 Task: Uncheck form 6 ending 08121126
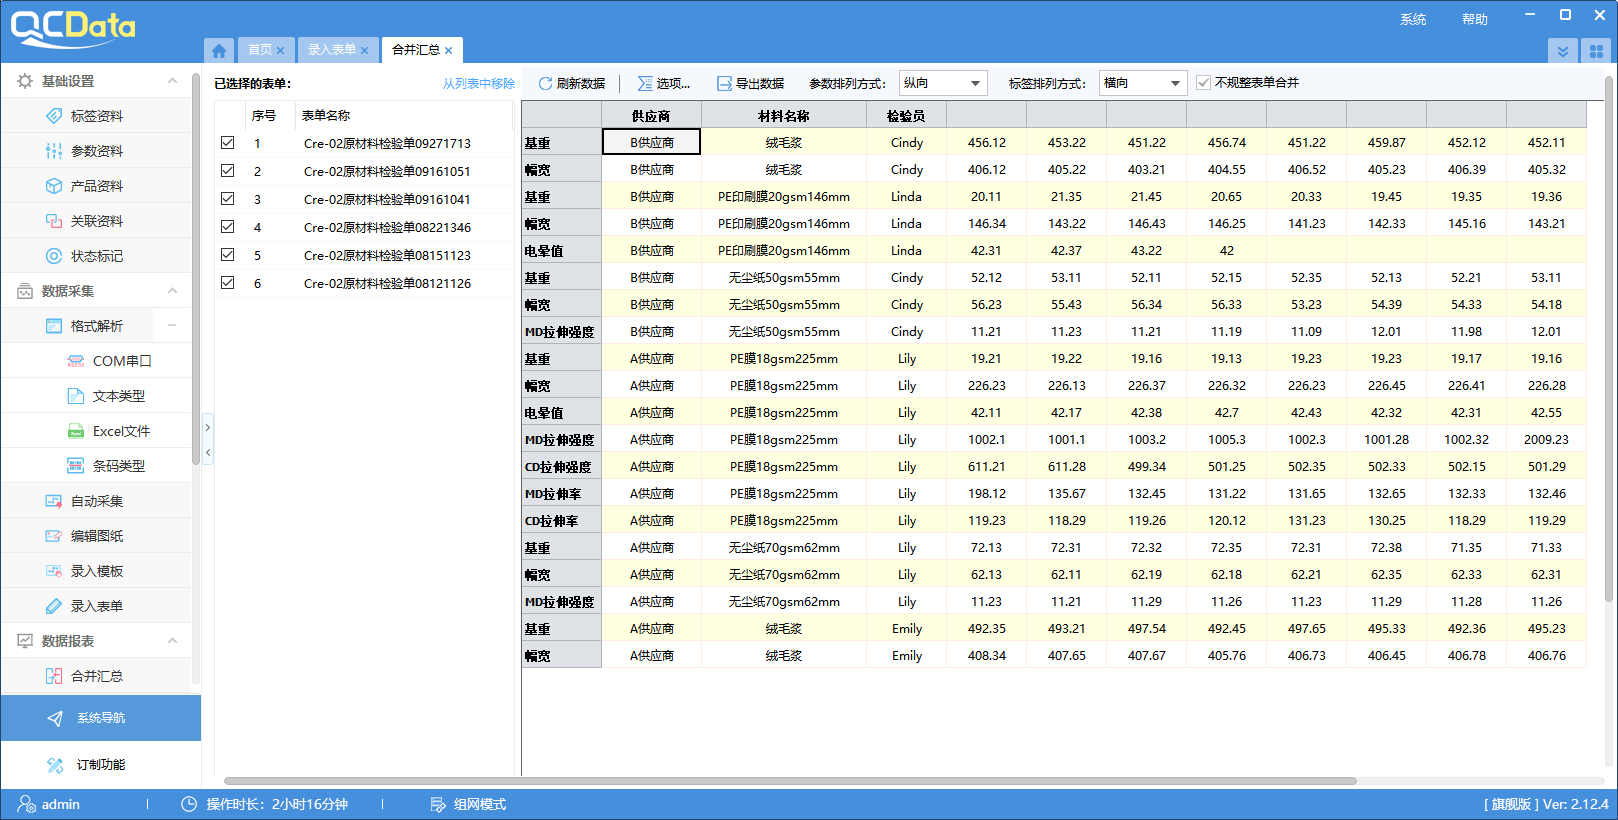click(228, 283)
